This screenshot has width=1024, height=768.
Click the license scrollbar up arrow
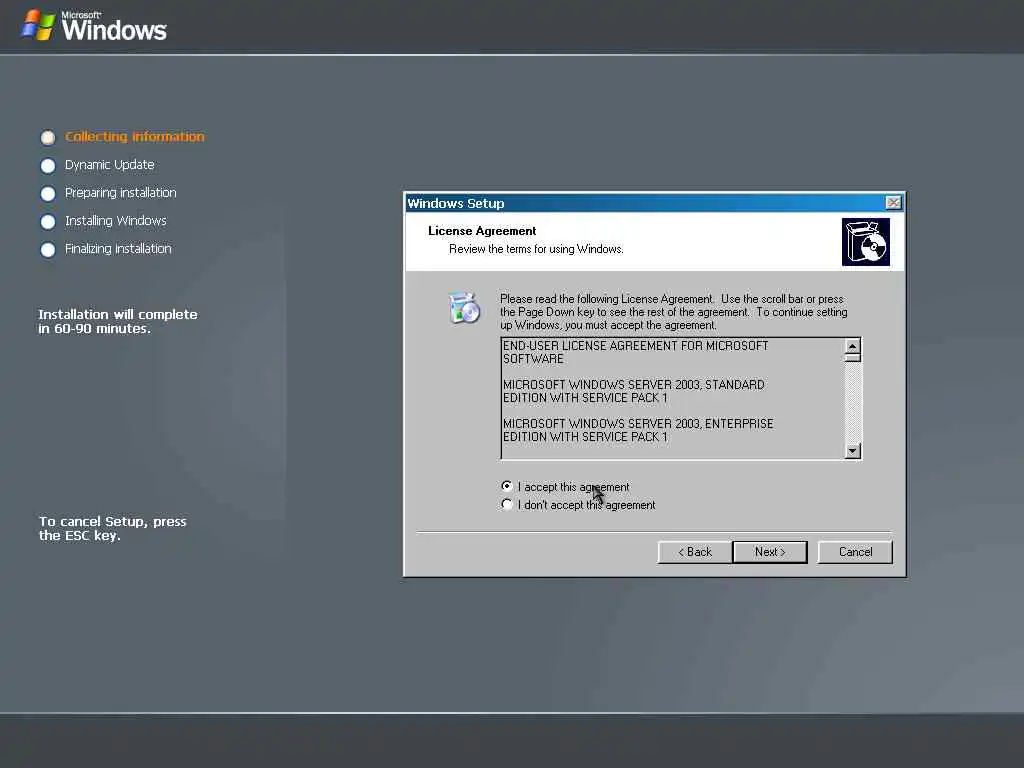(x=852, y=345)
